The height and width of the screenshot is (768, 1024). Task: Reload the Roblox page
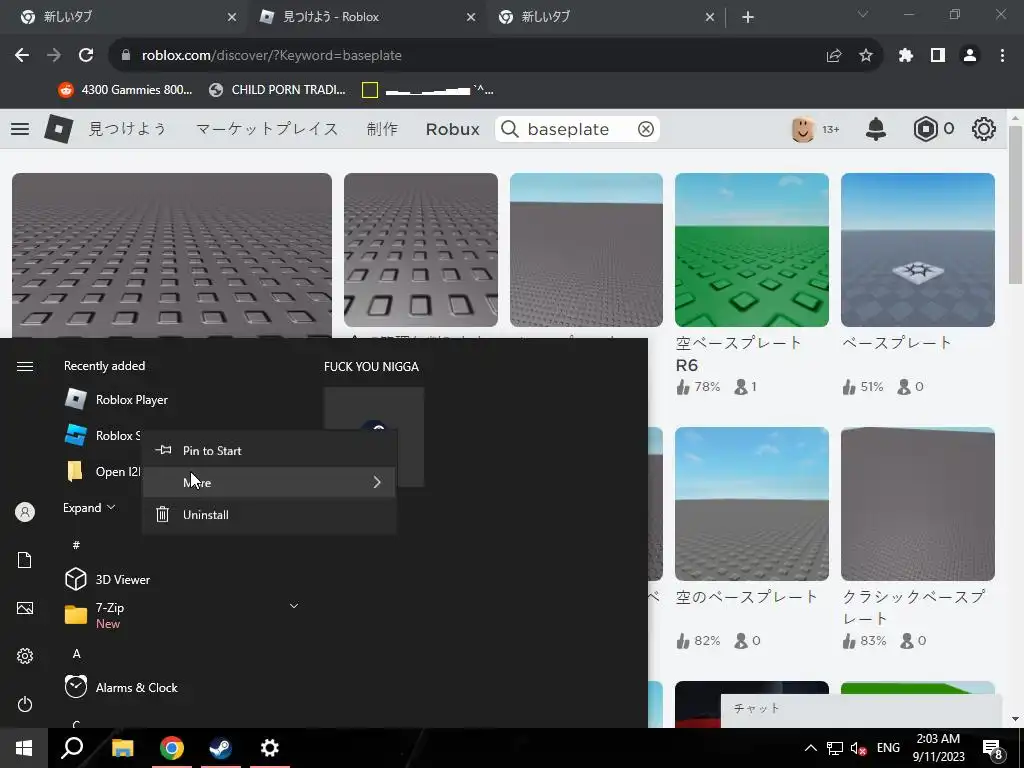[86, 56]
